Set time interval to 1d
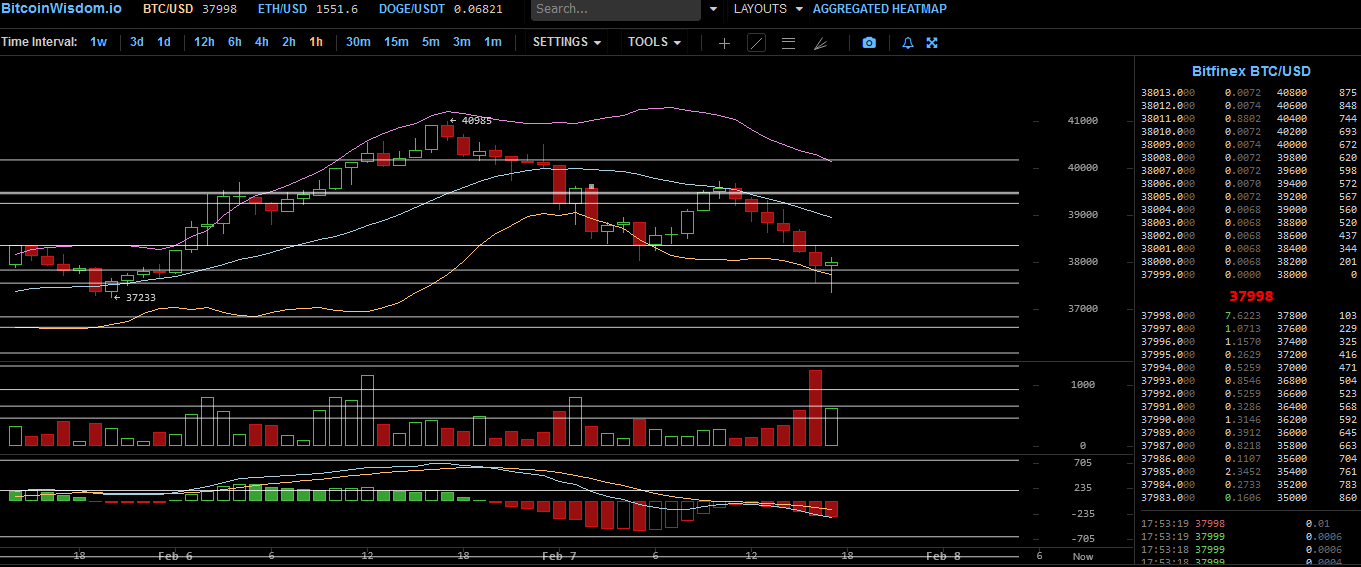 click(x=163, y=42)
